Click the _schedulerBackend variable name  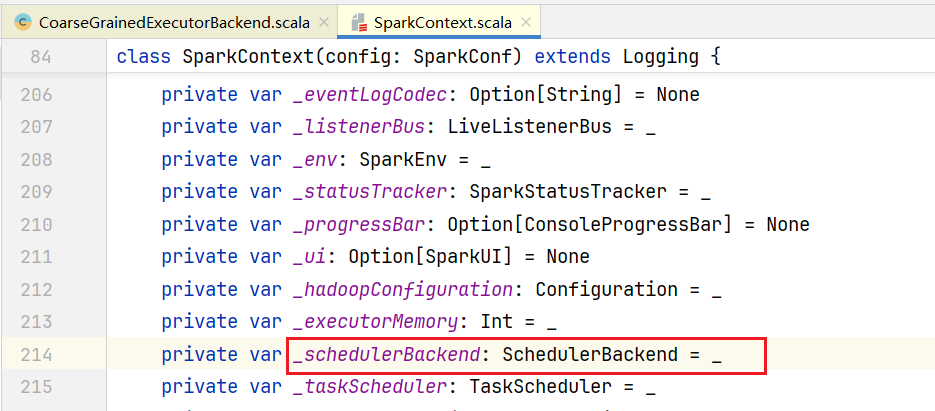click(x=387, y=355)
